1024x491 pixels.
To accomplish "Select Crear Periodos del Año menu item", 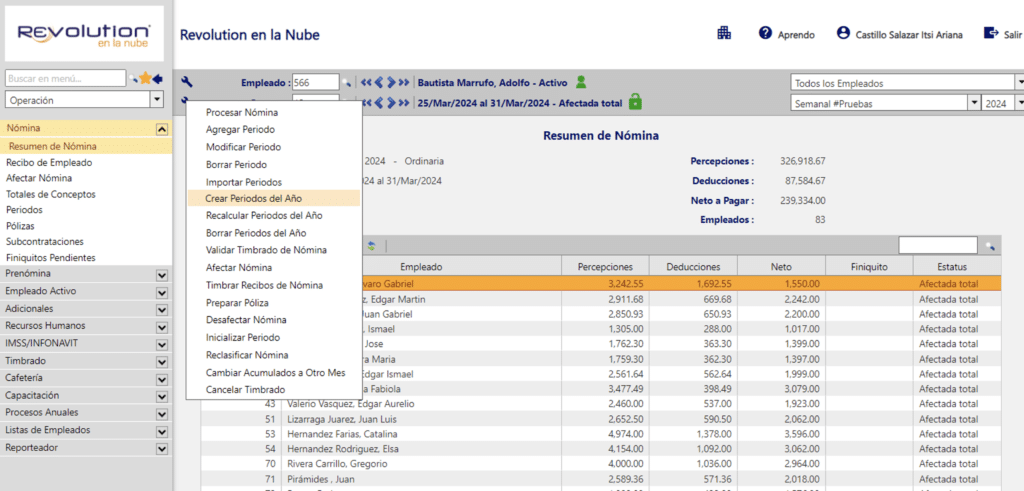I will tap(264, 198).
